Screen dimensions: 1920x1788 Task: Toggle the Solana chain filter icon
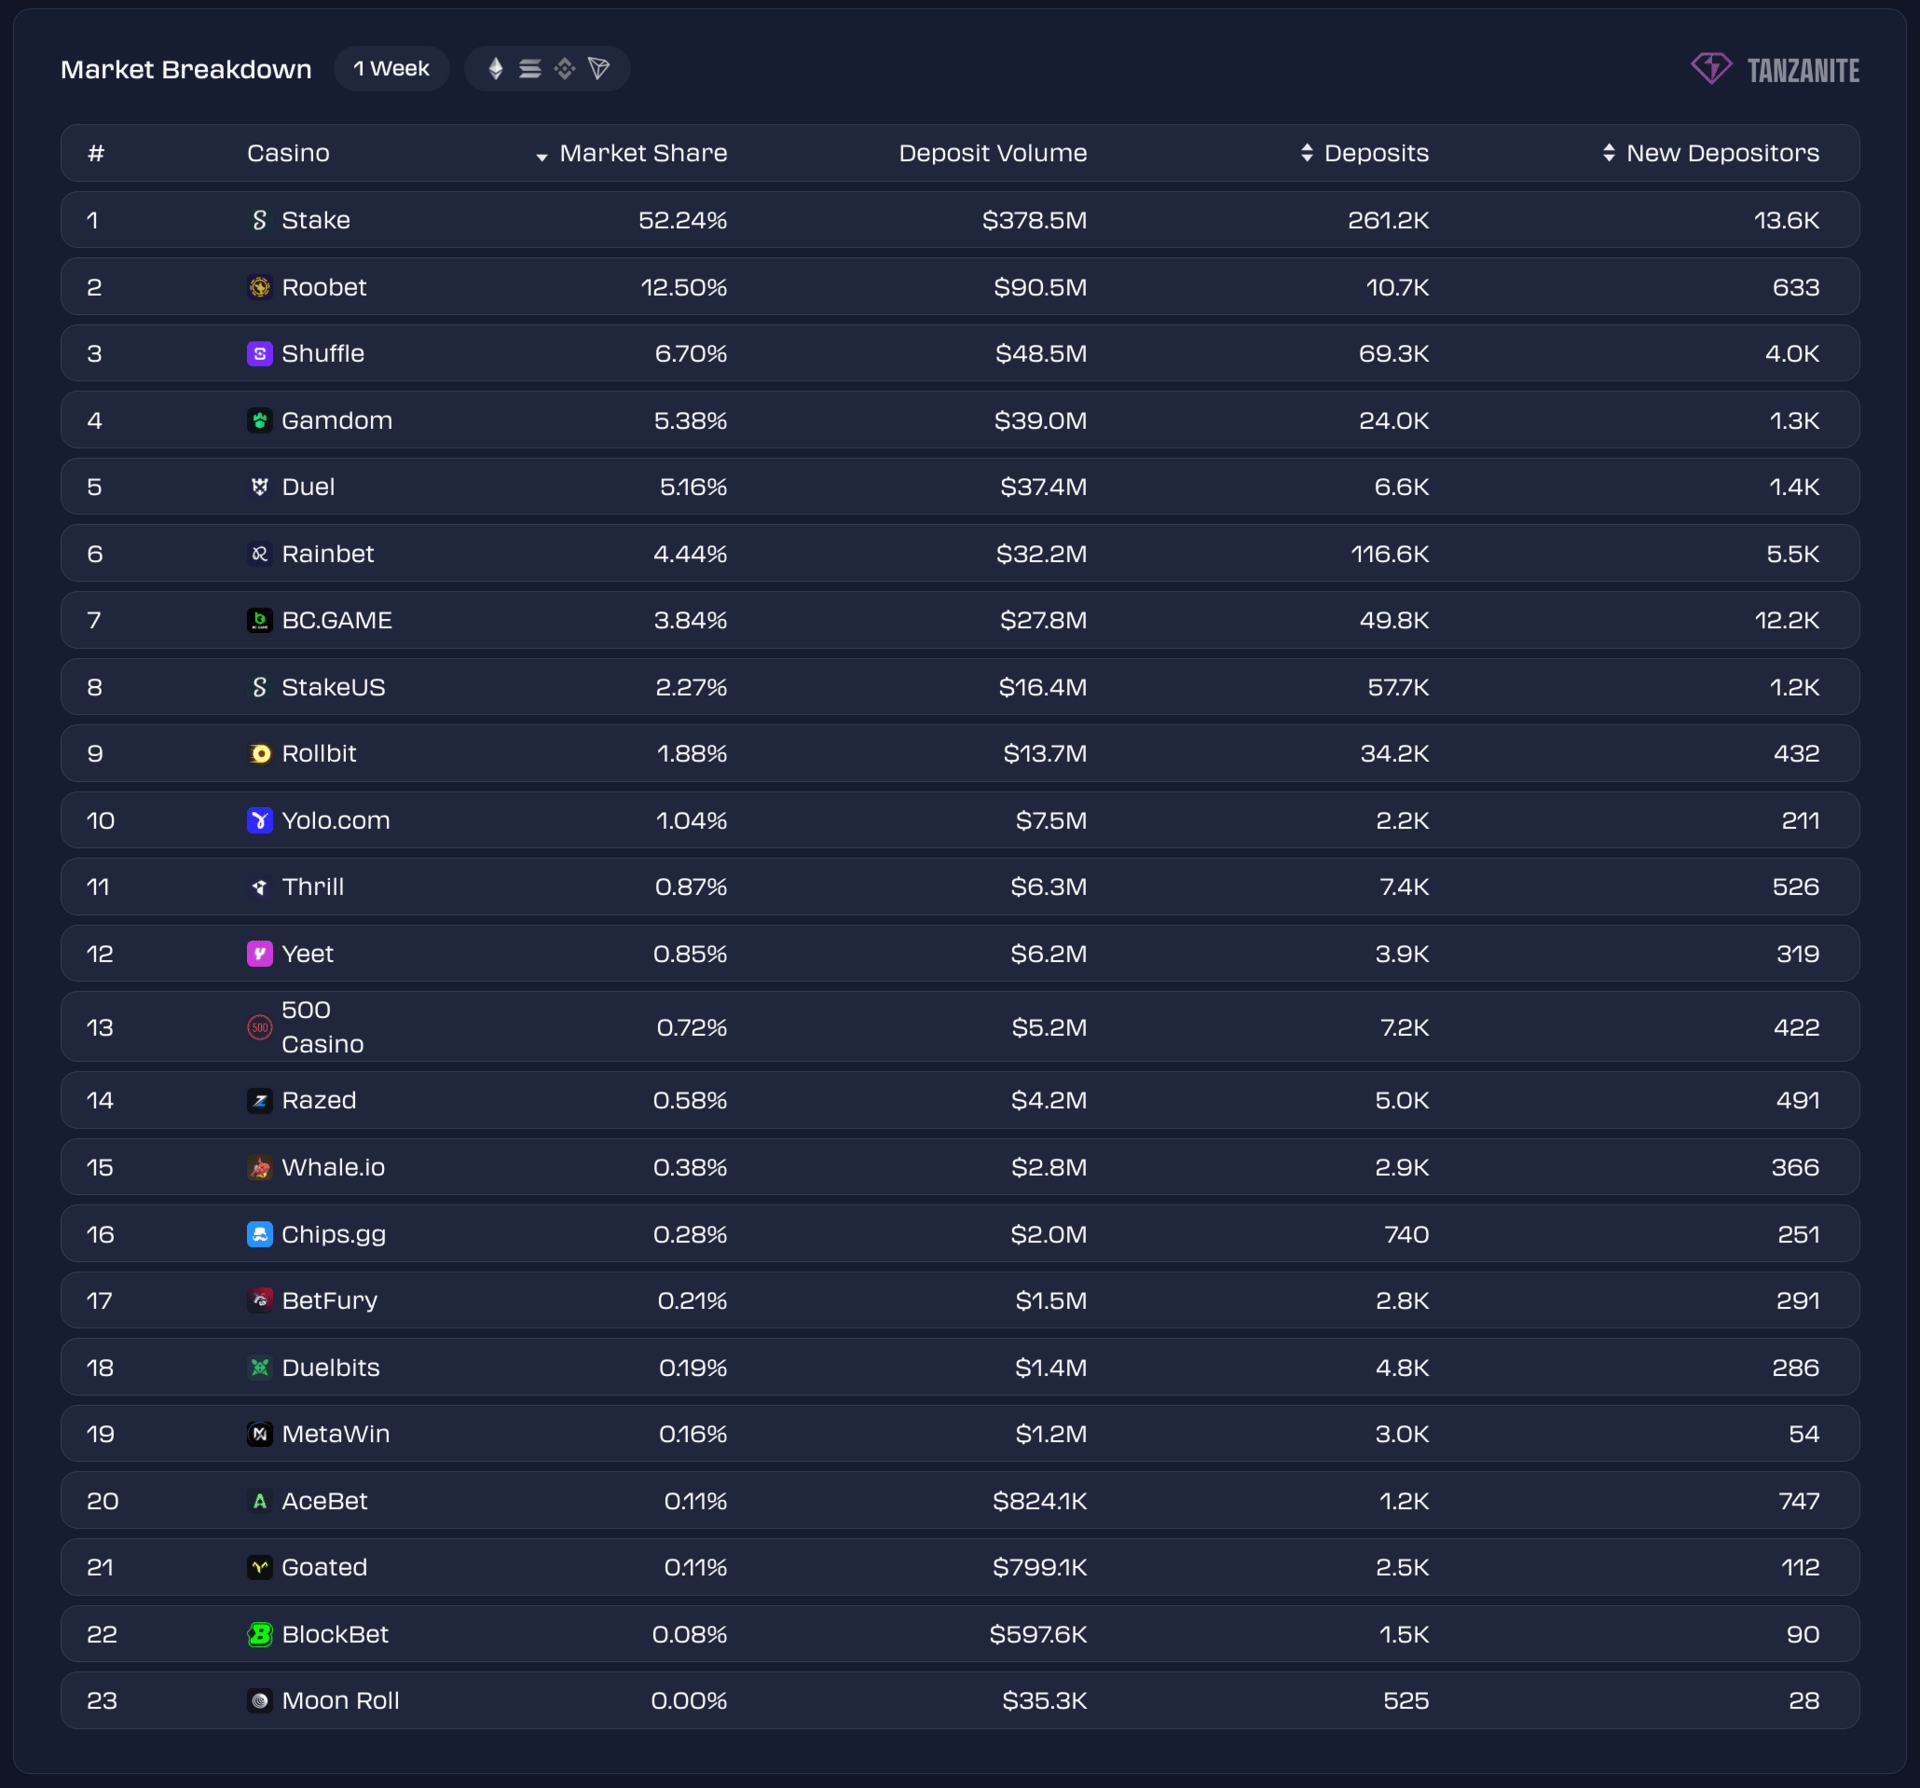coord(530,69)
